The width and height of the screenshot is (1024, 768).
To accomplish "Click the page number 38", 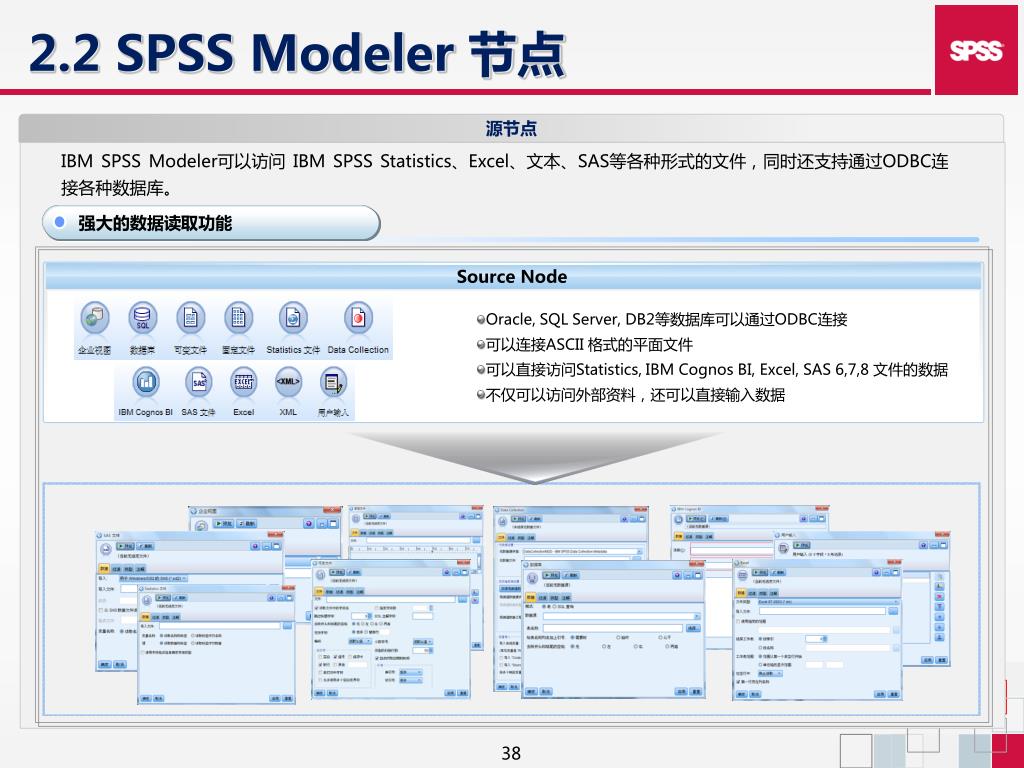I will tap(511, 753).
